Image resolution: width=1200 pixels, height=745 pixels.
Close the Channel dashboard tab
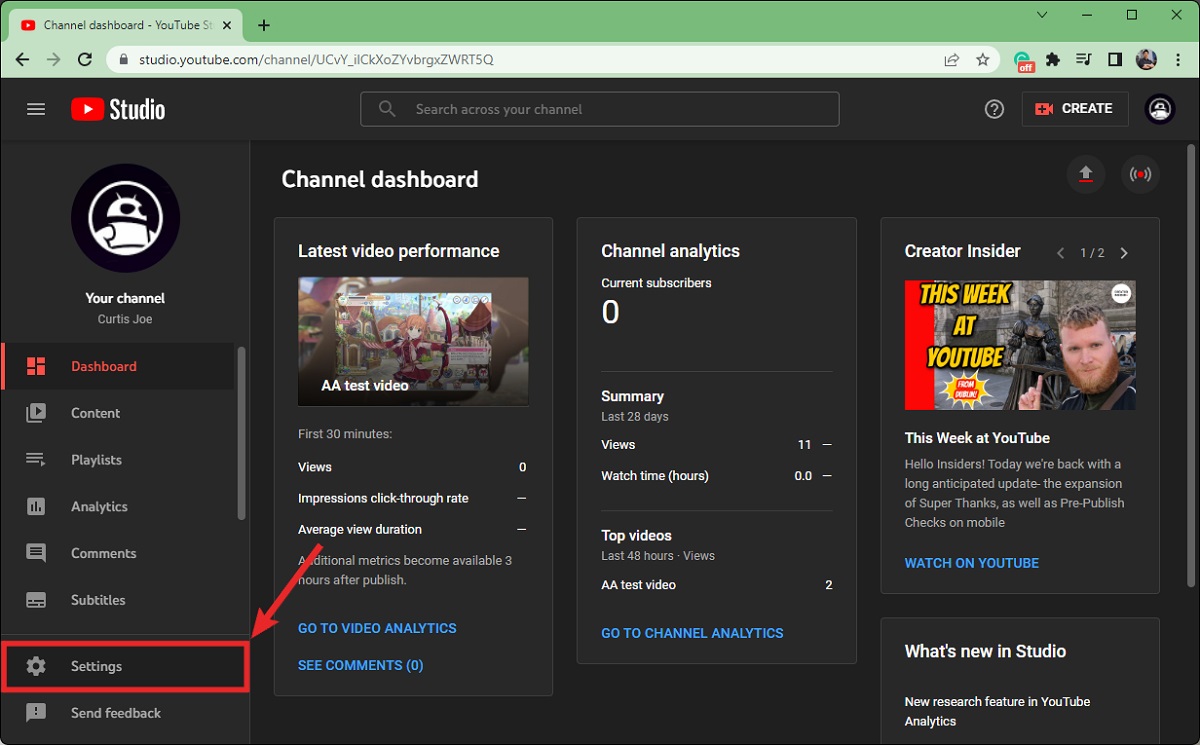[226, 25]
